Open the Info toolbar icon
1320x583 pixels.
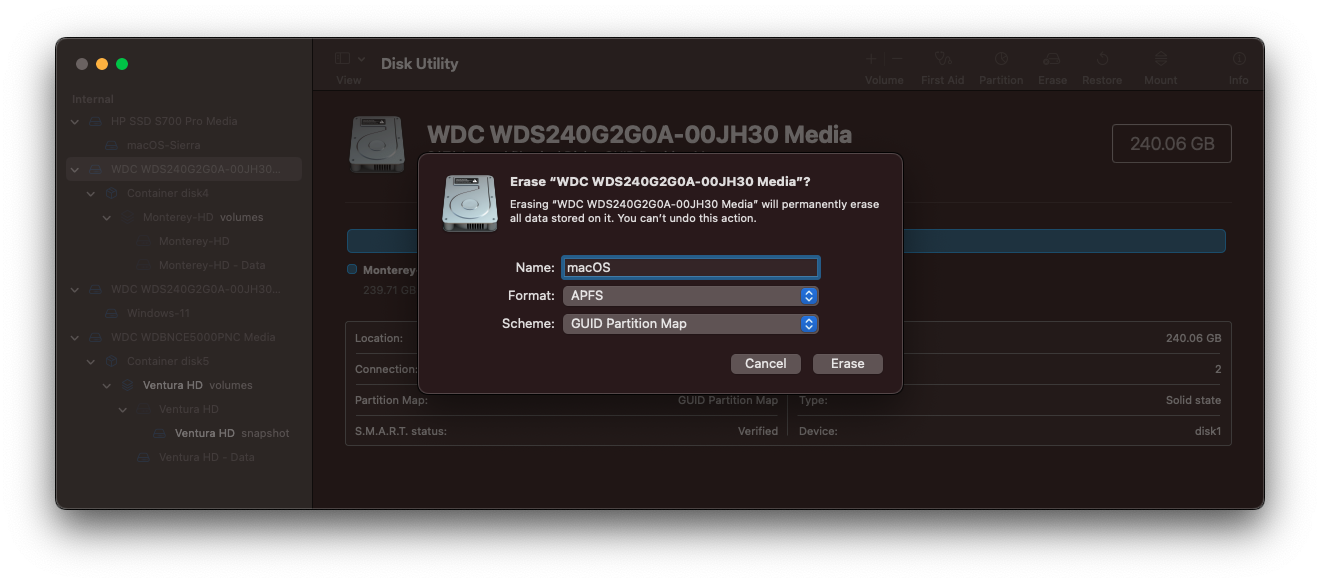(1239, 59)
